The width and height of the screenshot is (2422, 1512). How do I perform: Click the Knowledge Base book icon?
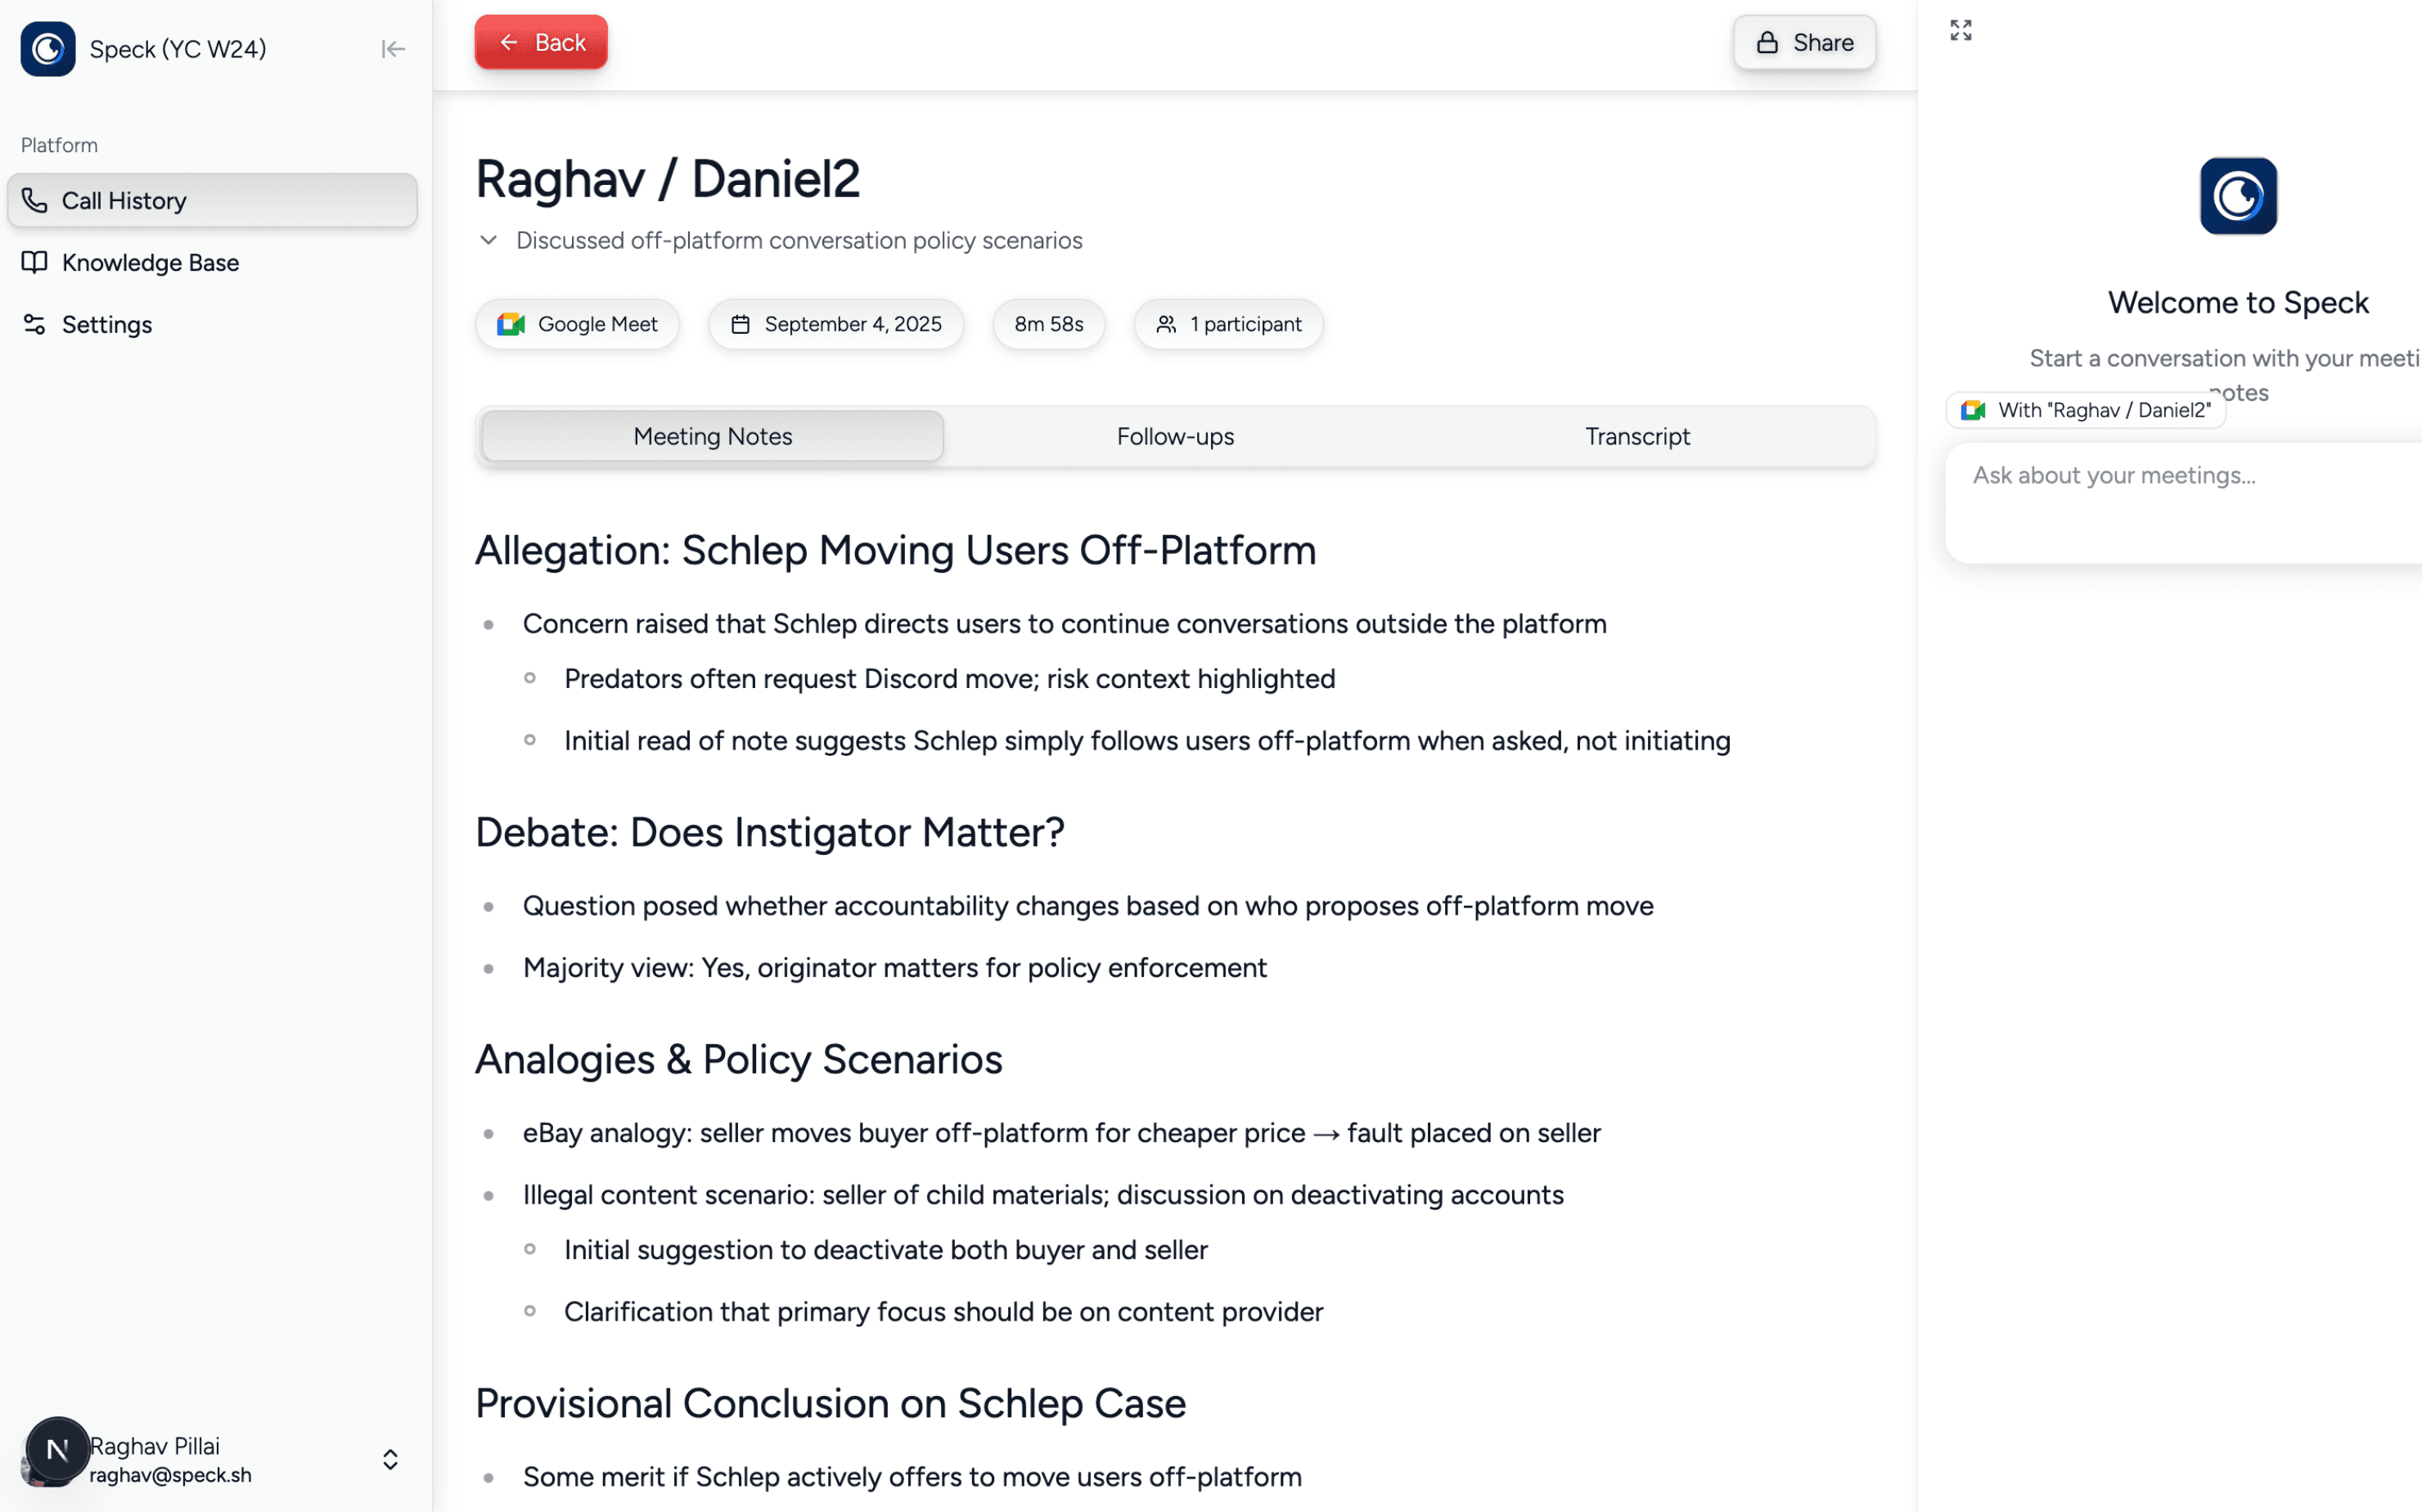click(x=35, y=263)
